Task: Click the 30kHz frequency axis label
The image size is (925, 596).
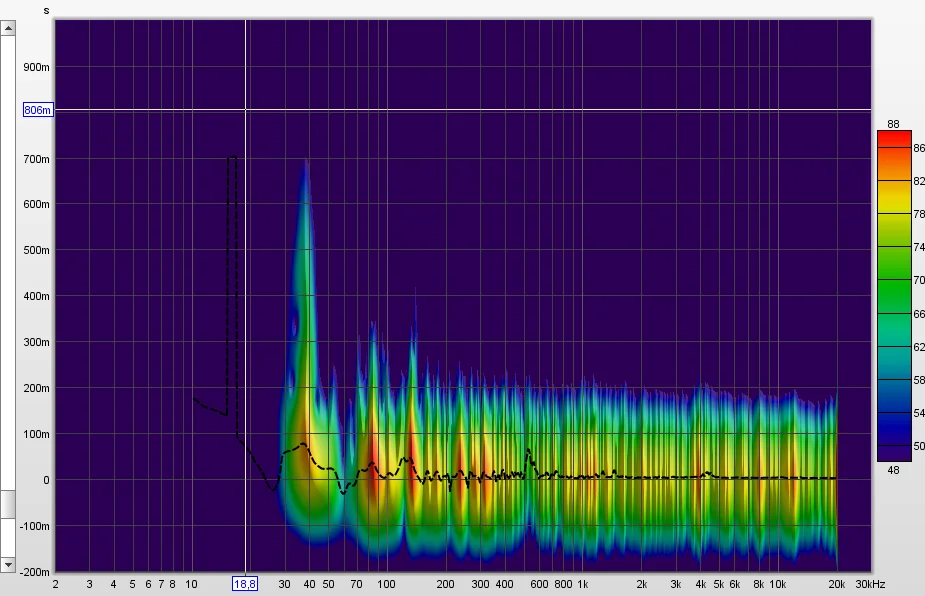Action: click(870, 584)
